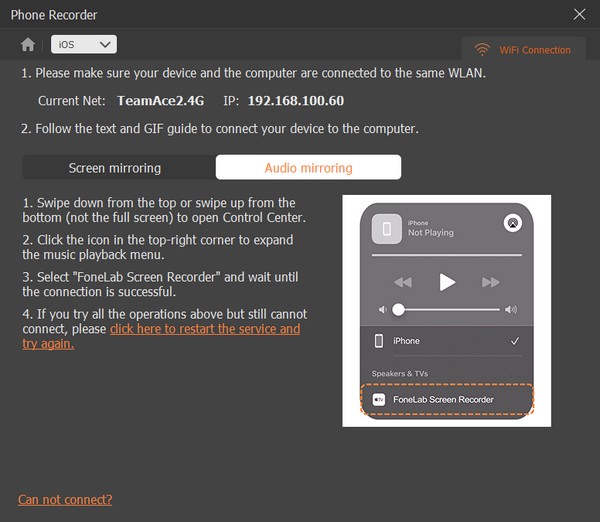
Task: Open the Can not connect? link
Action: click(65, 499)
